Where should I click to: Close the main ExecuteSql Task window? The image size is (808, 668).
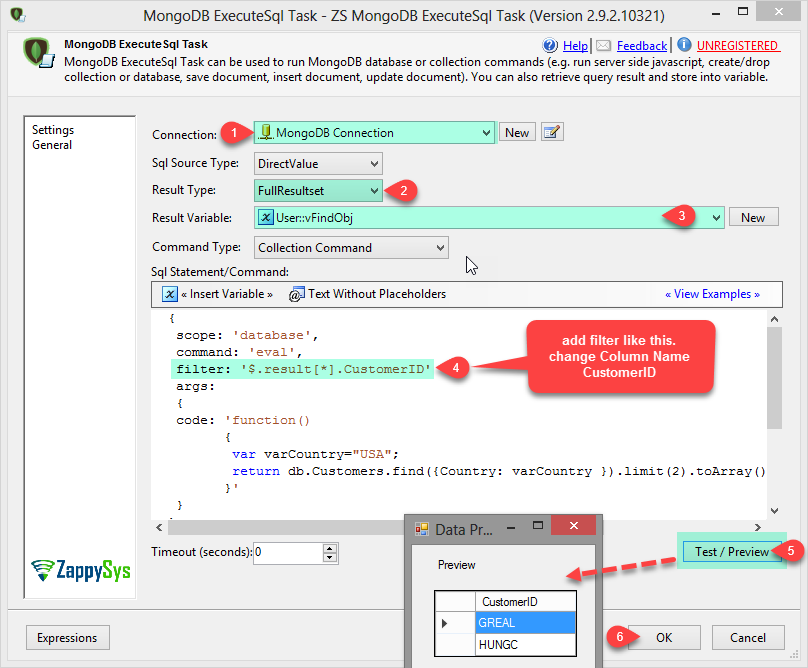point(779,11)
